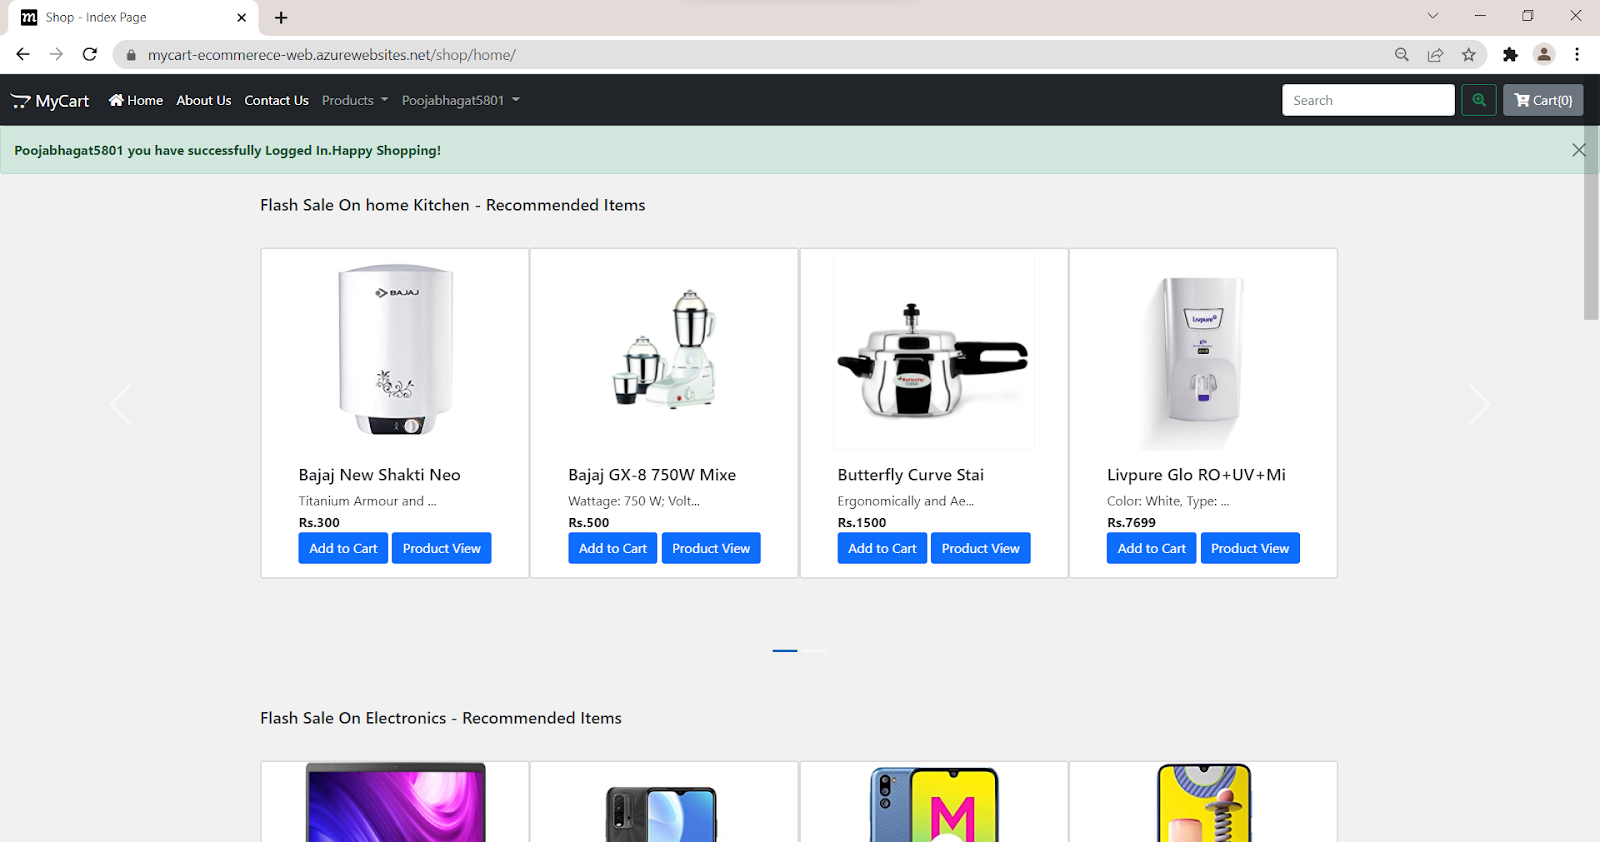Viewport: 1600px width, 842px height.
Task: Expand the Products dropdown menu
Action: pyautogui.click(x=355, y=100)
